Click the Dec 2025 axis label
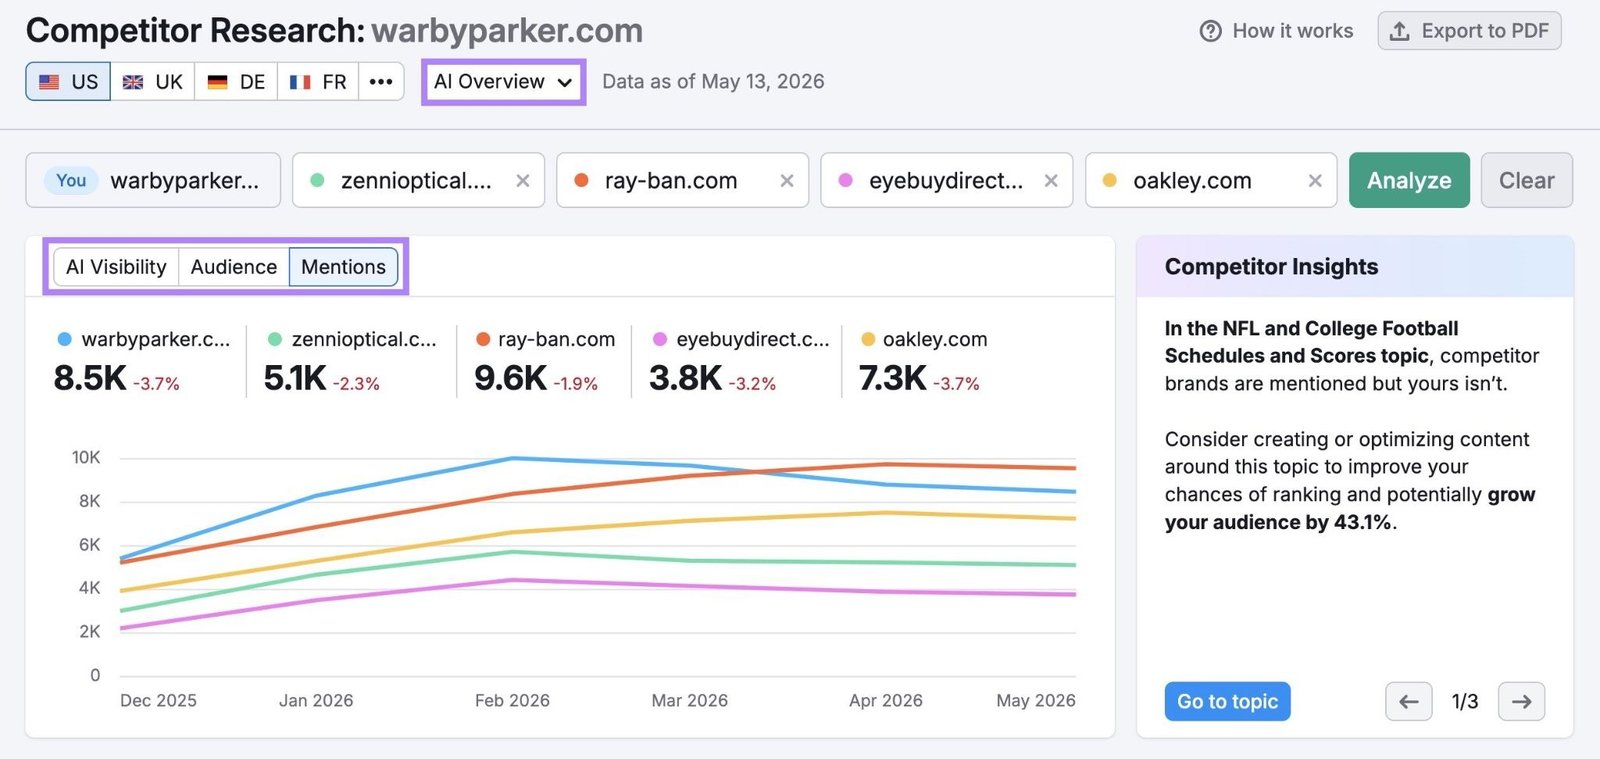This screenshot has height=759, width=1600. point(158,701)
